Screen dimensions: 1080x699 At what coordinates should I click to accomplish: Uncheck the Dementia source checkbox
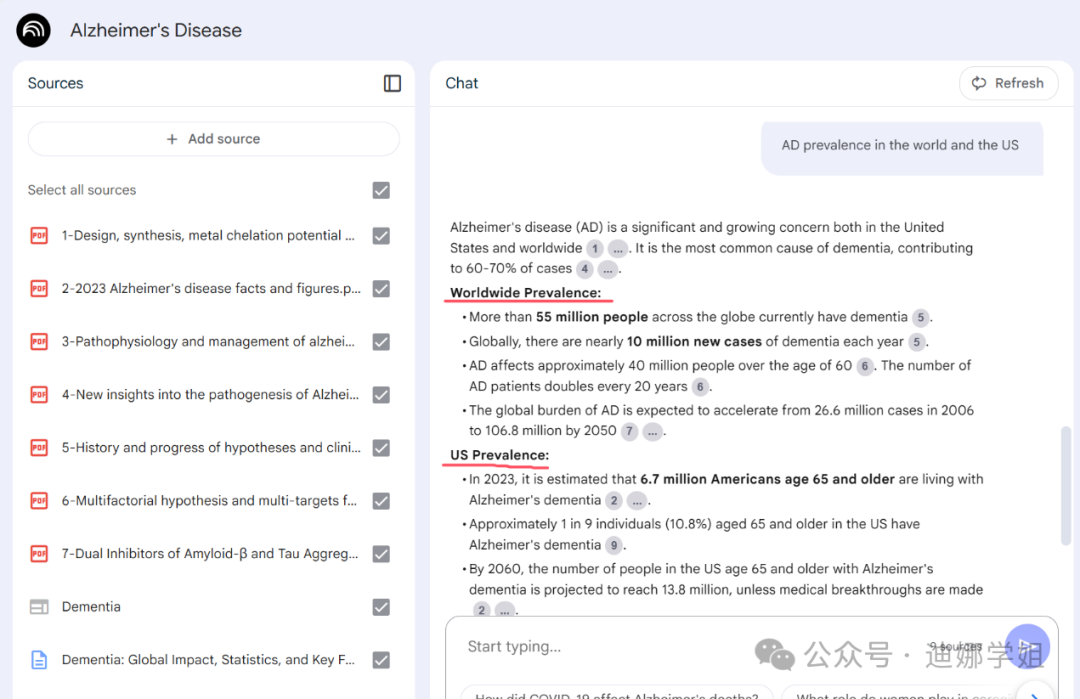click(381, 607)
